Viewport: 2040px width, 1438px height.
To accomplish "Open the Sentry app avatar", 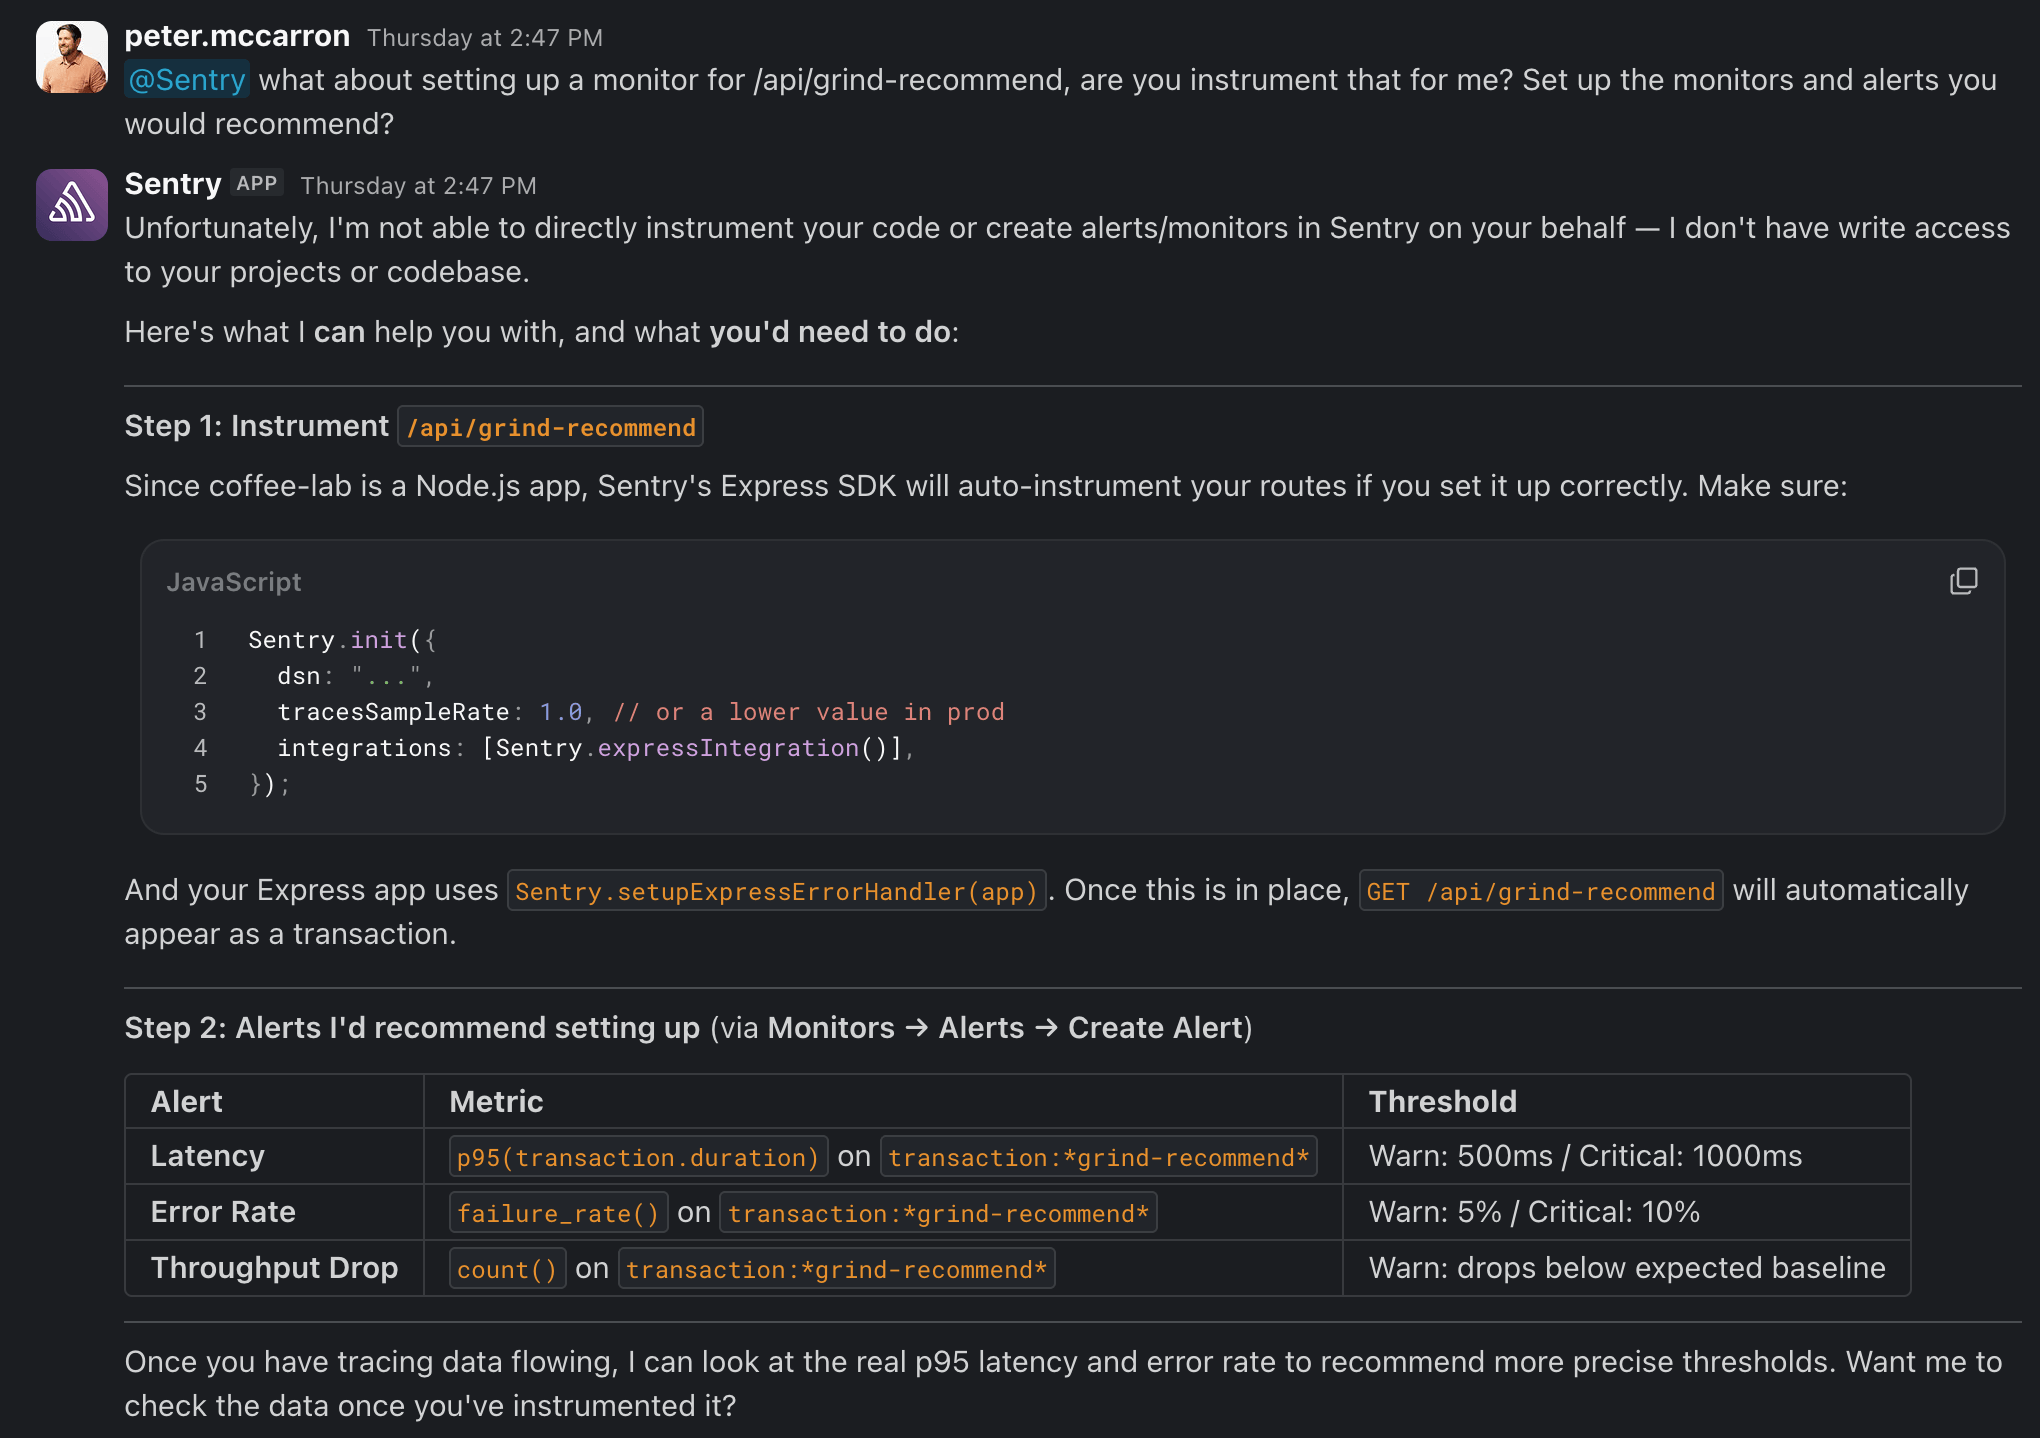I will point(72,205).
